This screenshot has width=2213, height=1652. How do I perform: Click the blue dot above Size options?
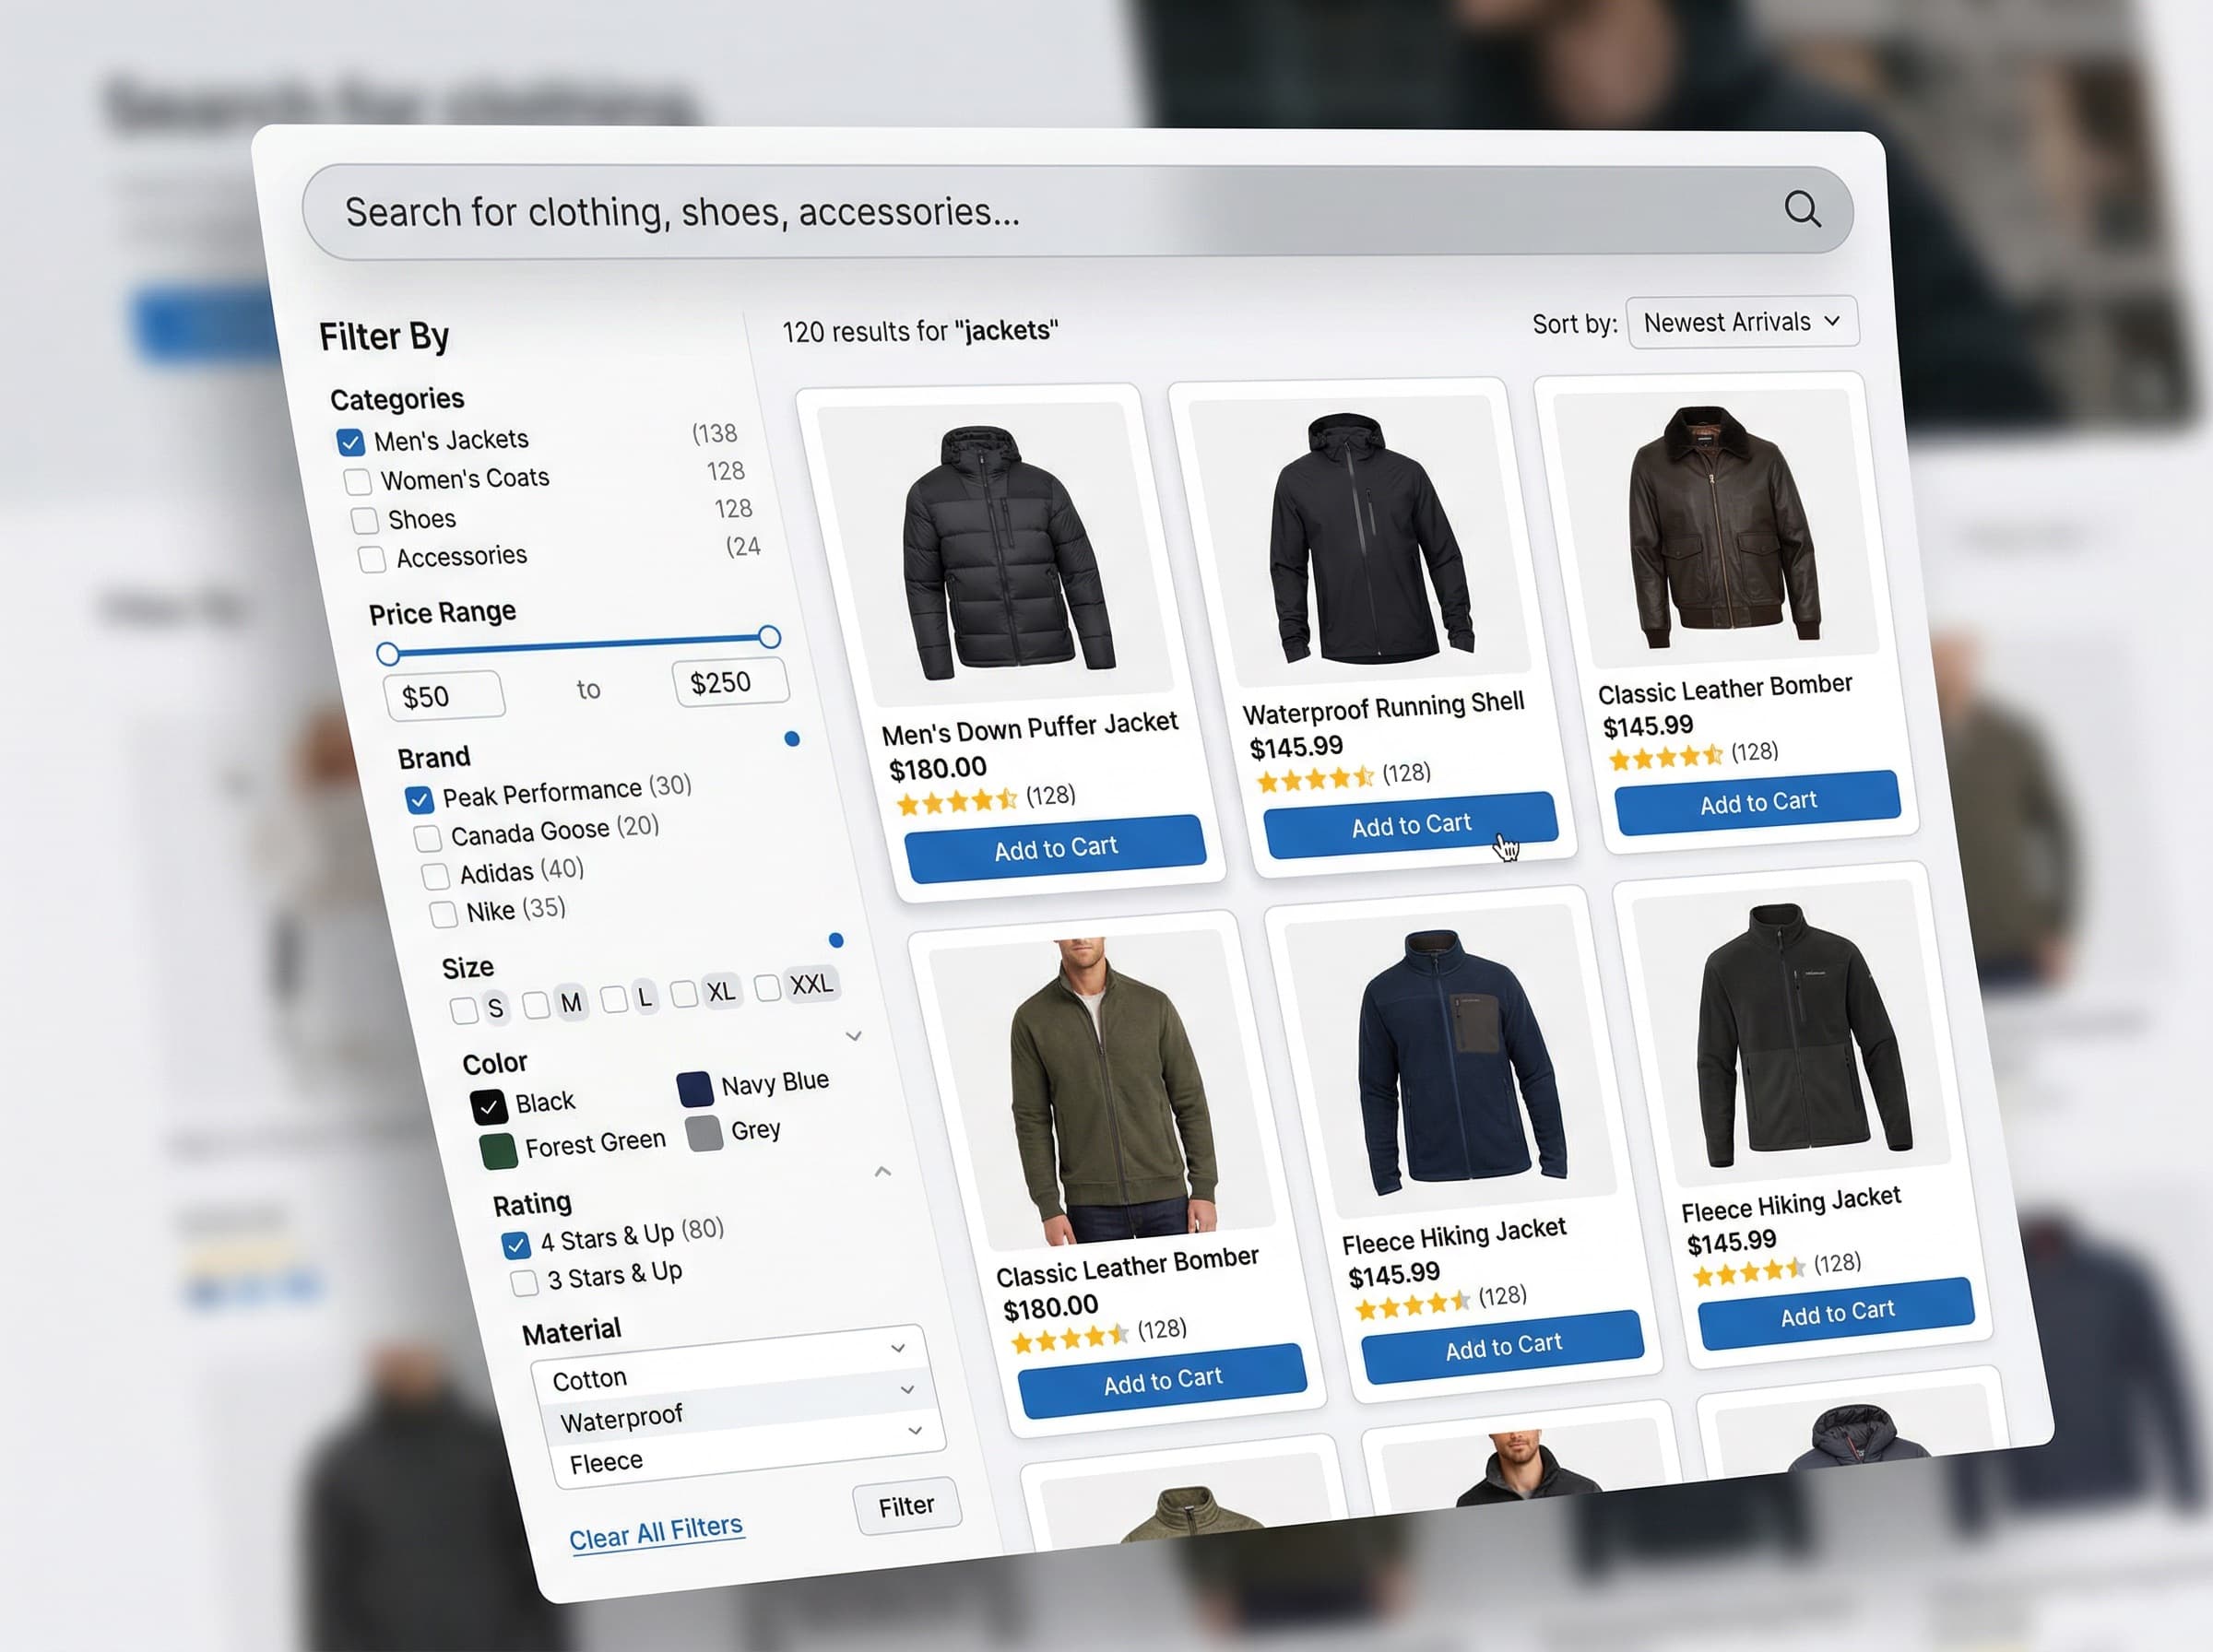(836, 940)
